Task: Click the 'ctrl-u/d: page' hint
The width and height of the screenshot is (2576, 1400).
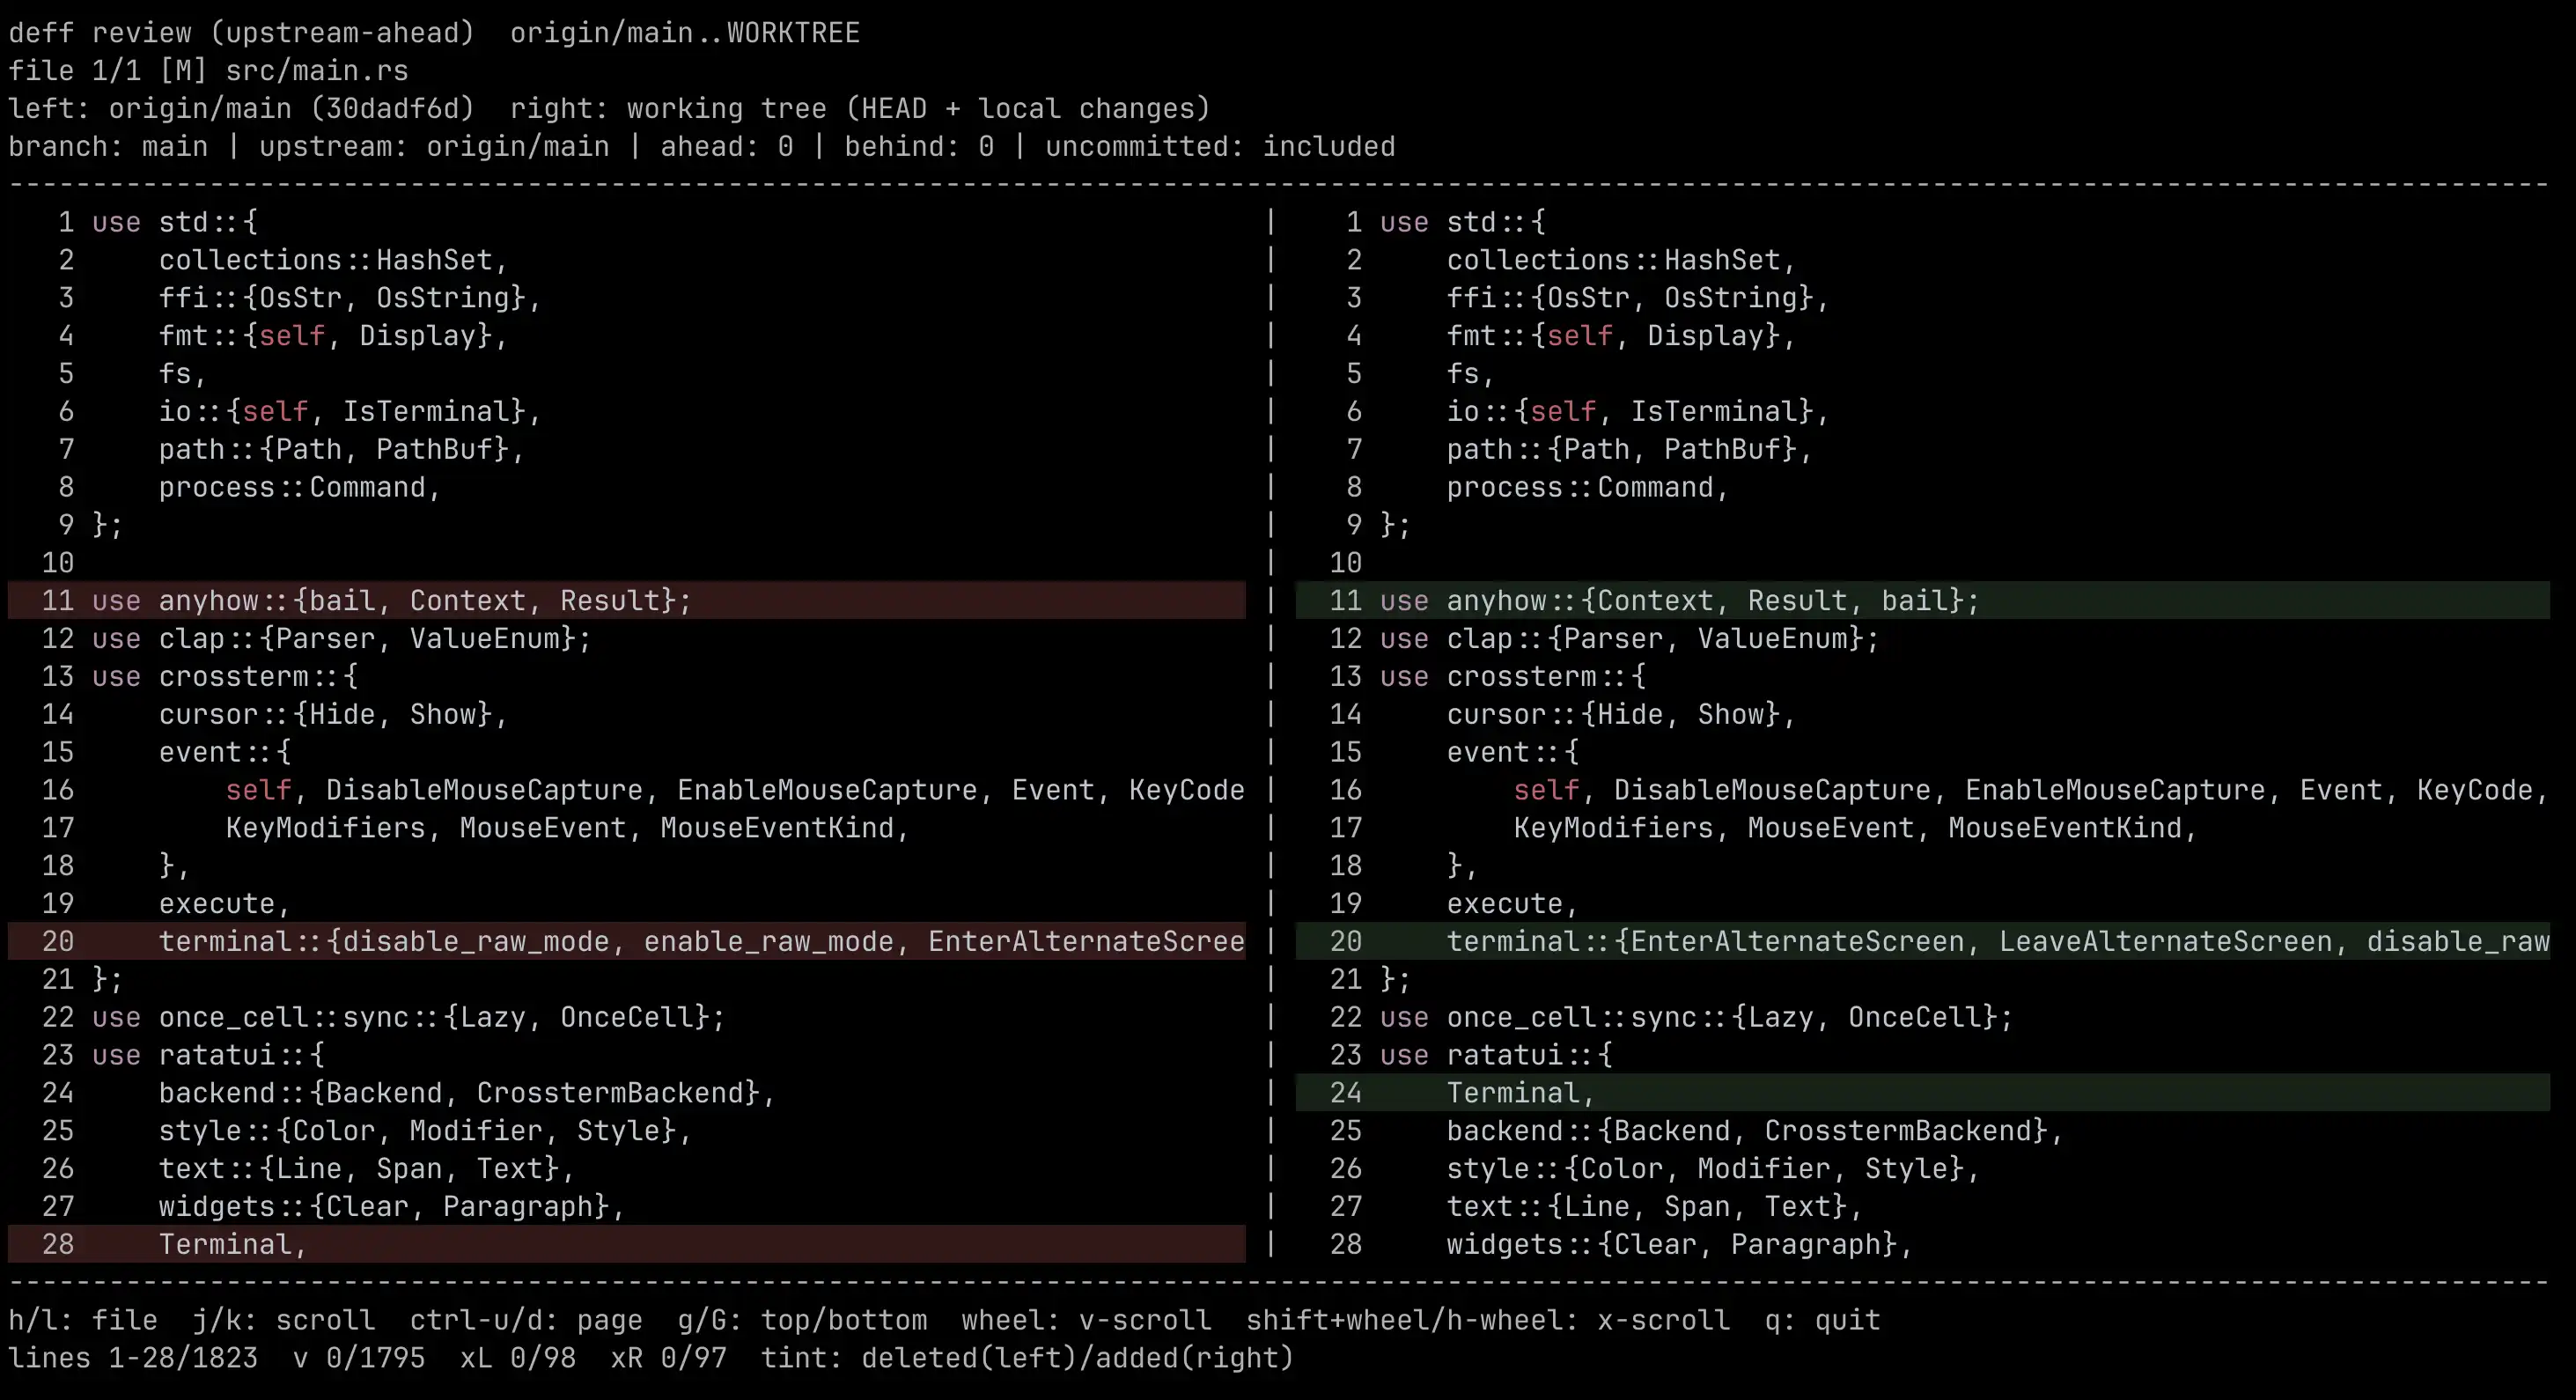Action: pyautogui.click(x=526, y=1320)
